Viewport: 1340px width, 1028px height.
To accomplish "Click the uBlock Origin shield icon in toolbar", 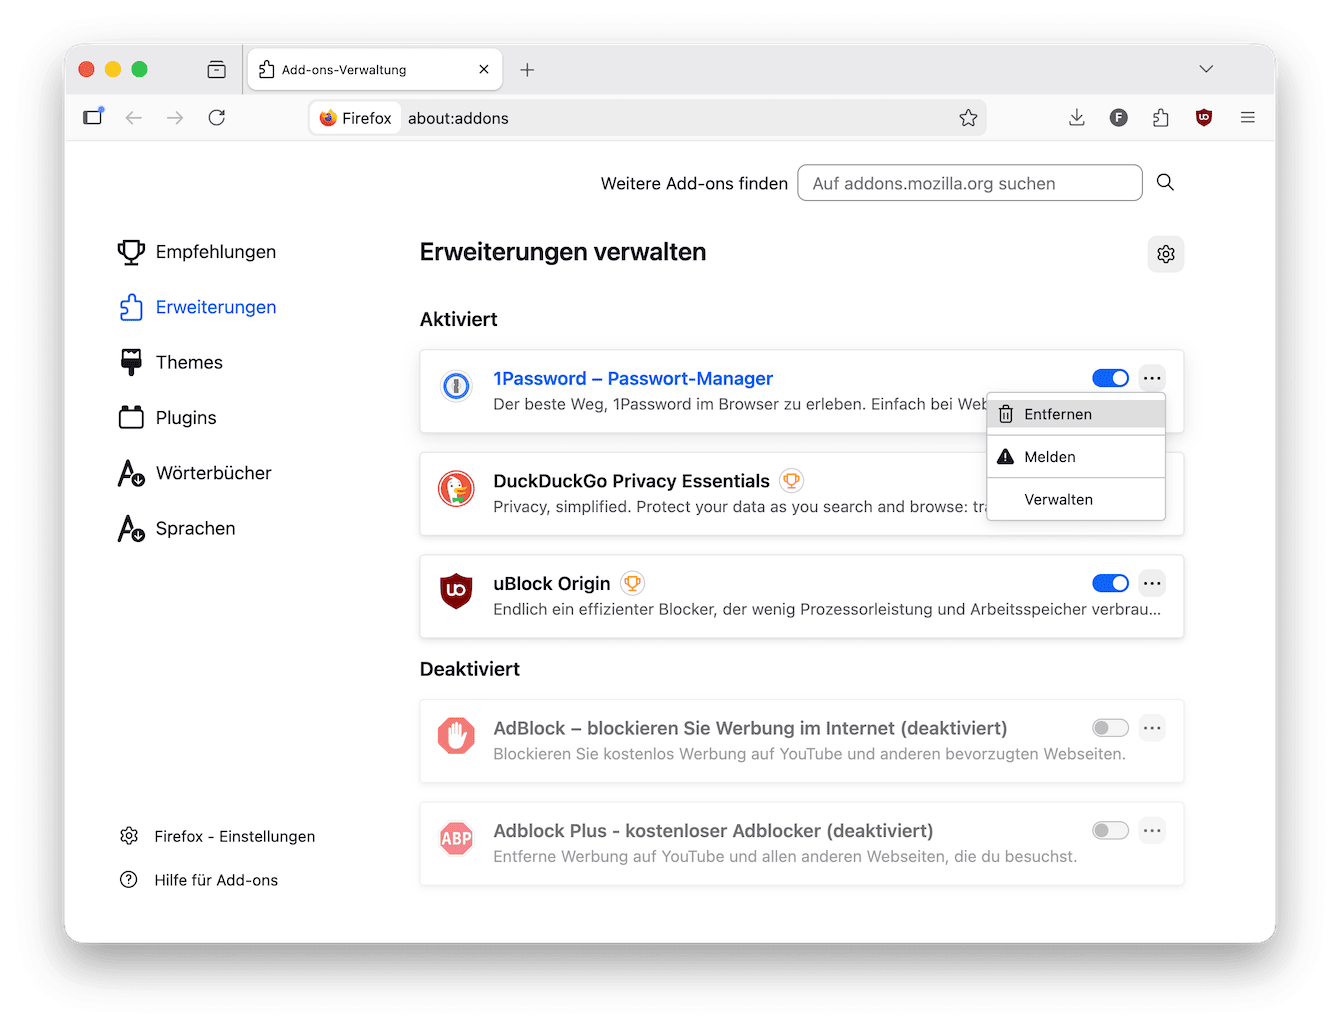I will pos(1203,117).
